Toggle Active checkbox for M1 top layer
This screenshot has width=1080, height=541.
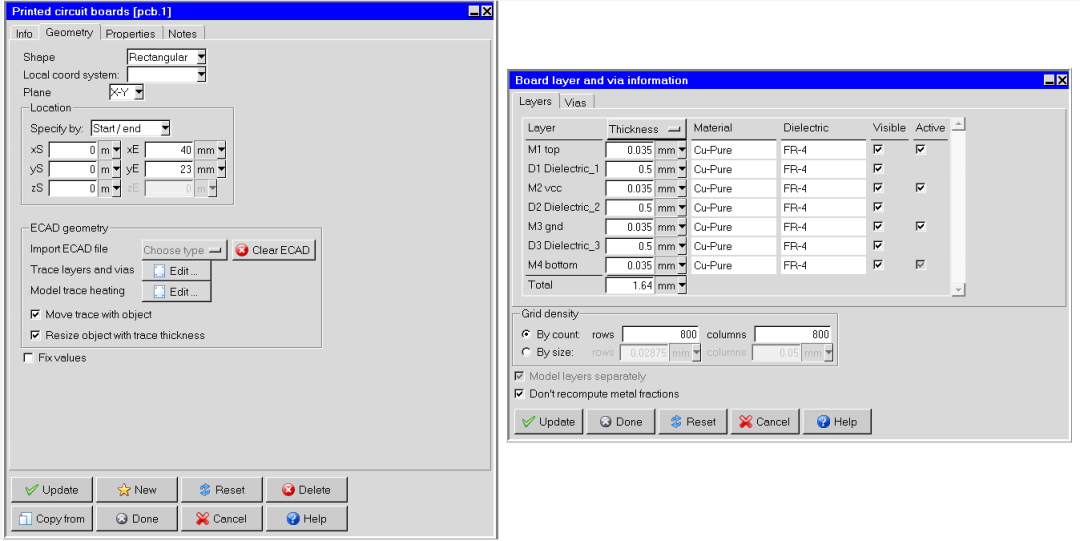[x=921, y=149]
